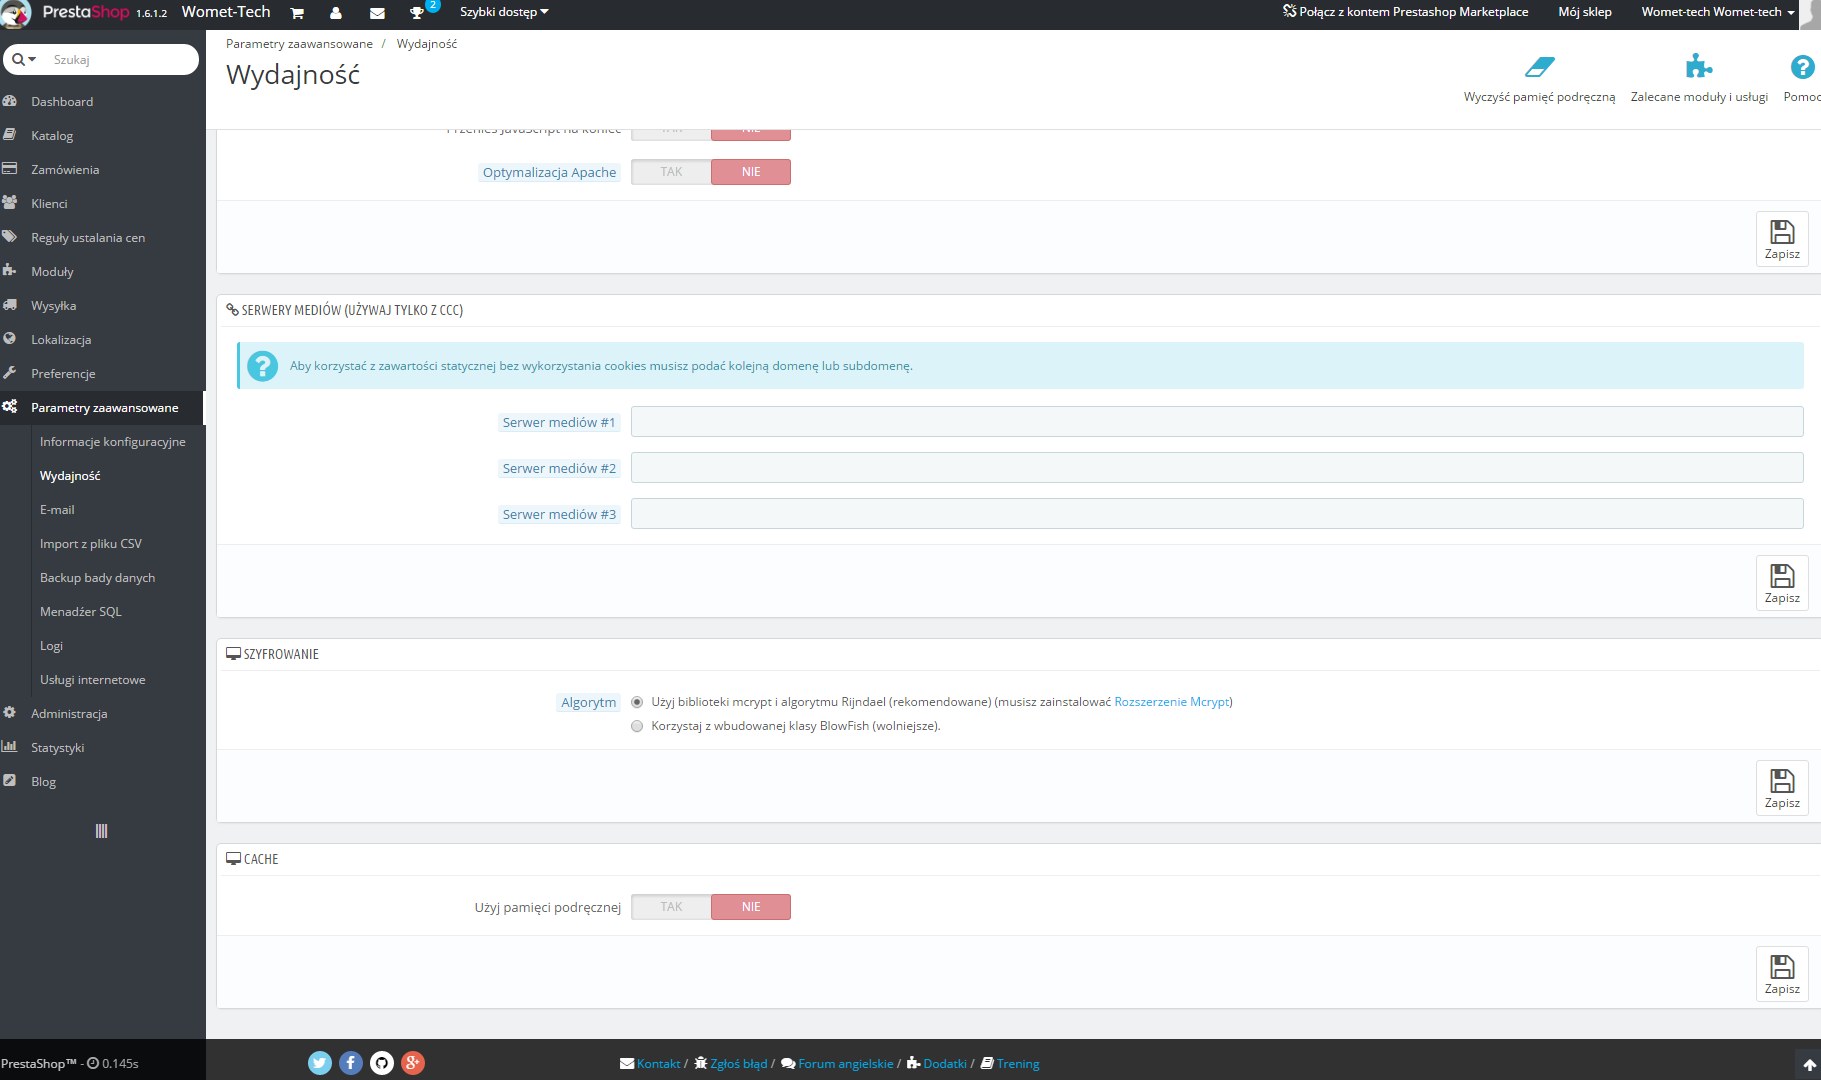1821x1080 pixels.
Task: Click the trophy notifications icon
Action: click(x=417, y=13)
